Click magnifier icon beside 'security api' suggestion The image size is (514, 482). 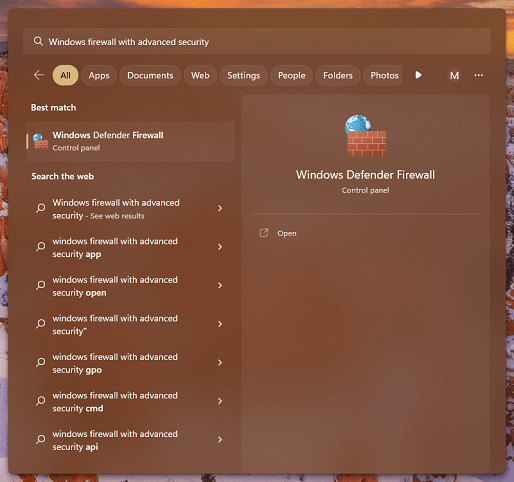click(x=41, y=440)
